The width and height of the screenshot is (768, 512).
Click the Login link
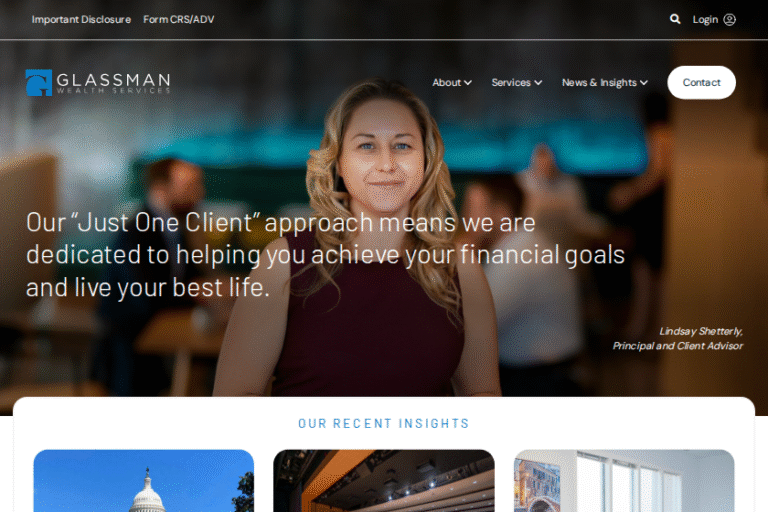(705, 20)
